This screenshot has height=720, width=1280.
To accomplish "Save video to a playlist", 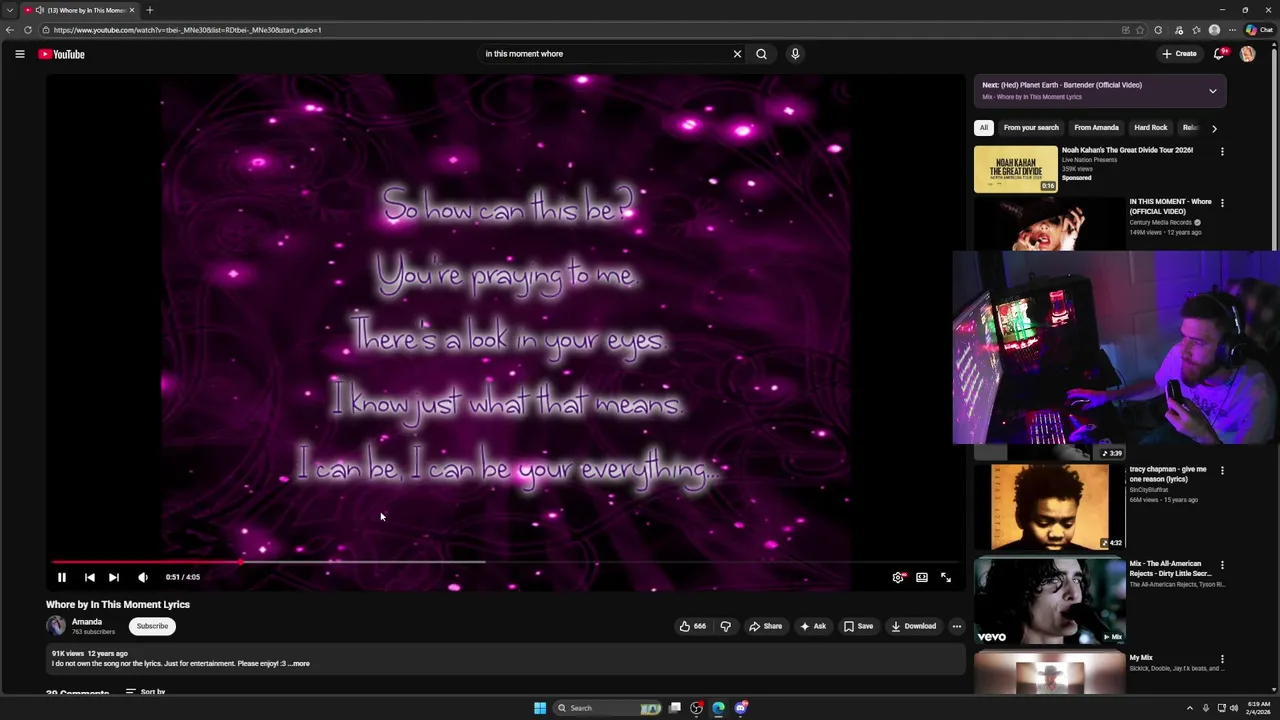I will click(858, 626).
